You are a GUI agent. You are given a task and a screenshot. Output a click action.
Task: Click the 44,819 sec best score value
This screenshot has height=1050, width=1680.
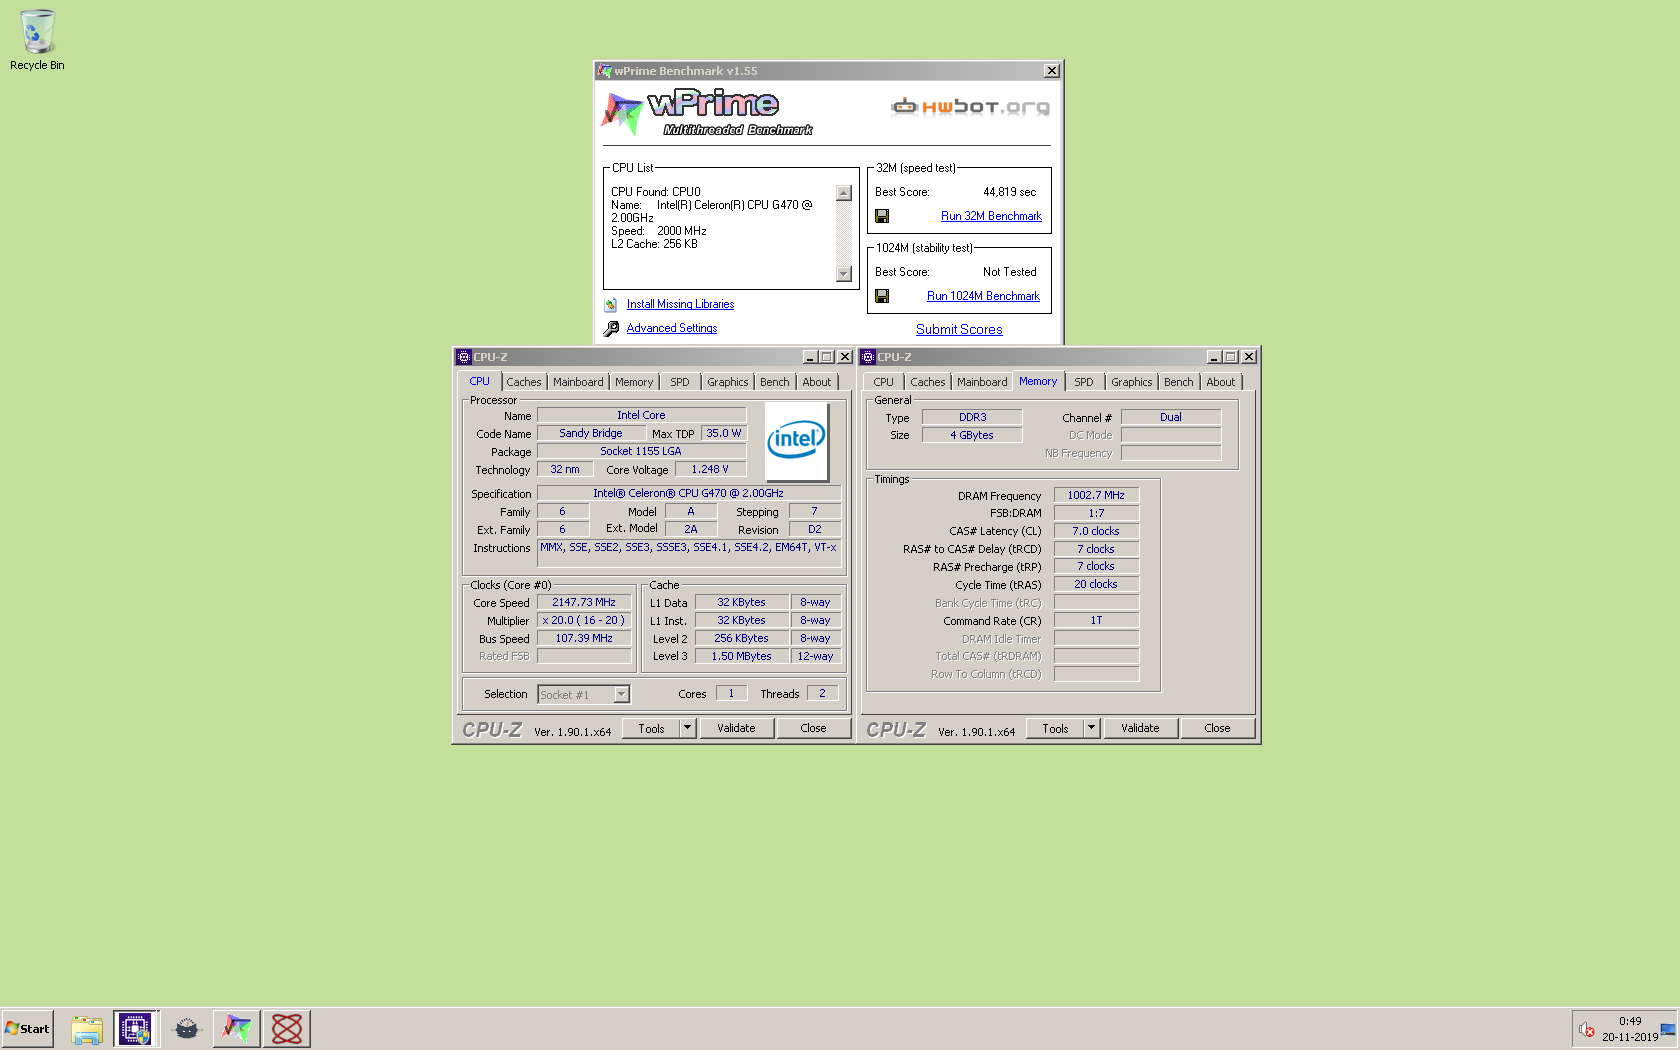tap(1009, 192)
